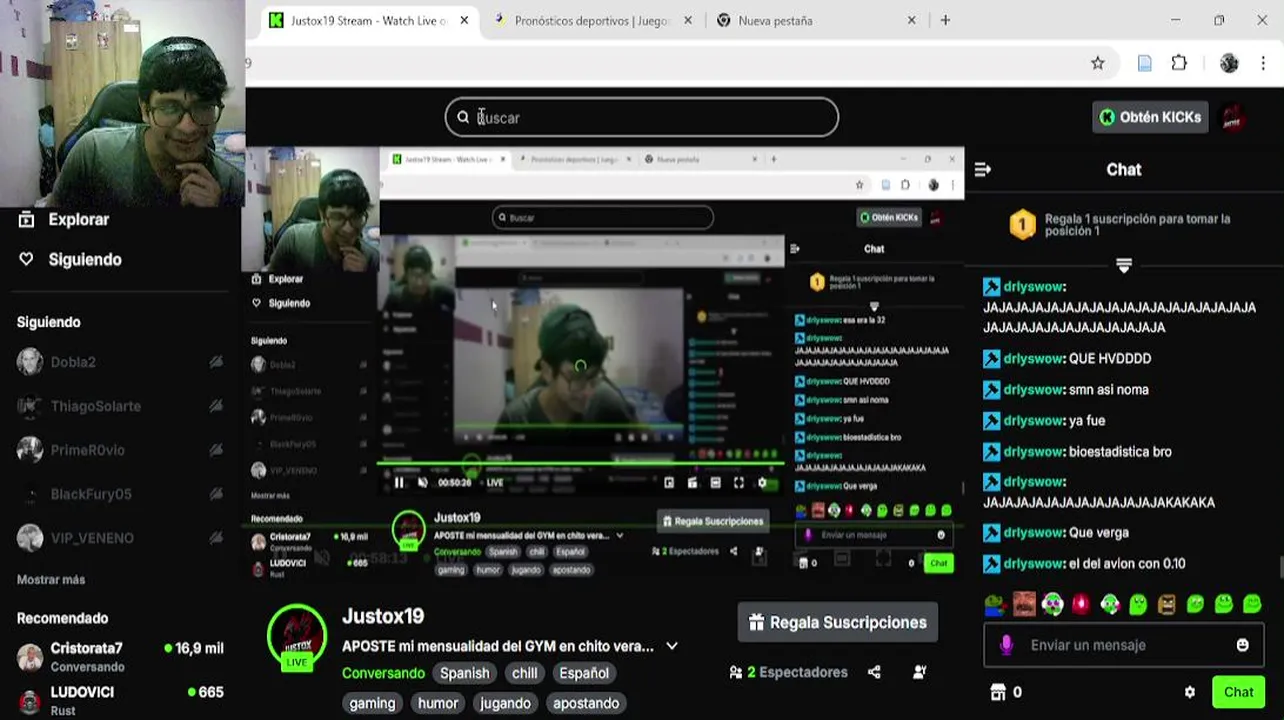Click the pause button in the streamed video
Viewport: 1284px width, 720px height.
click(399, 483)
